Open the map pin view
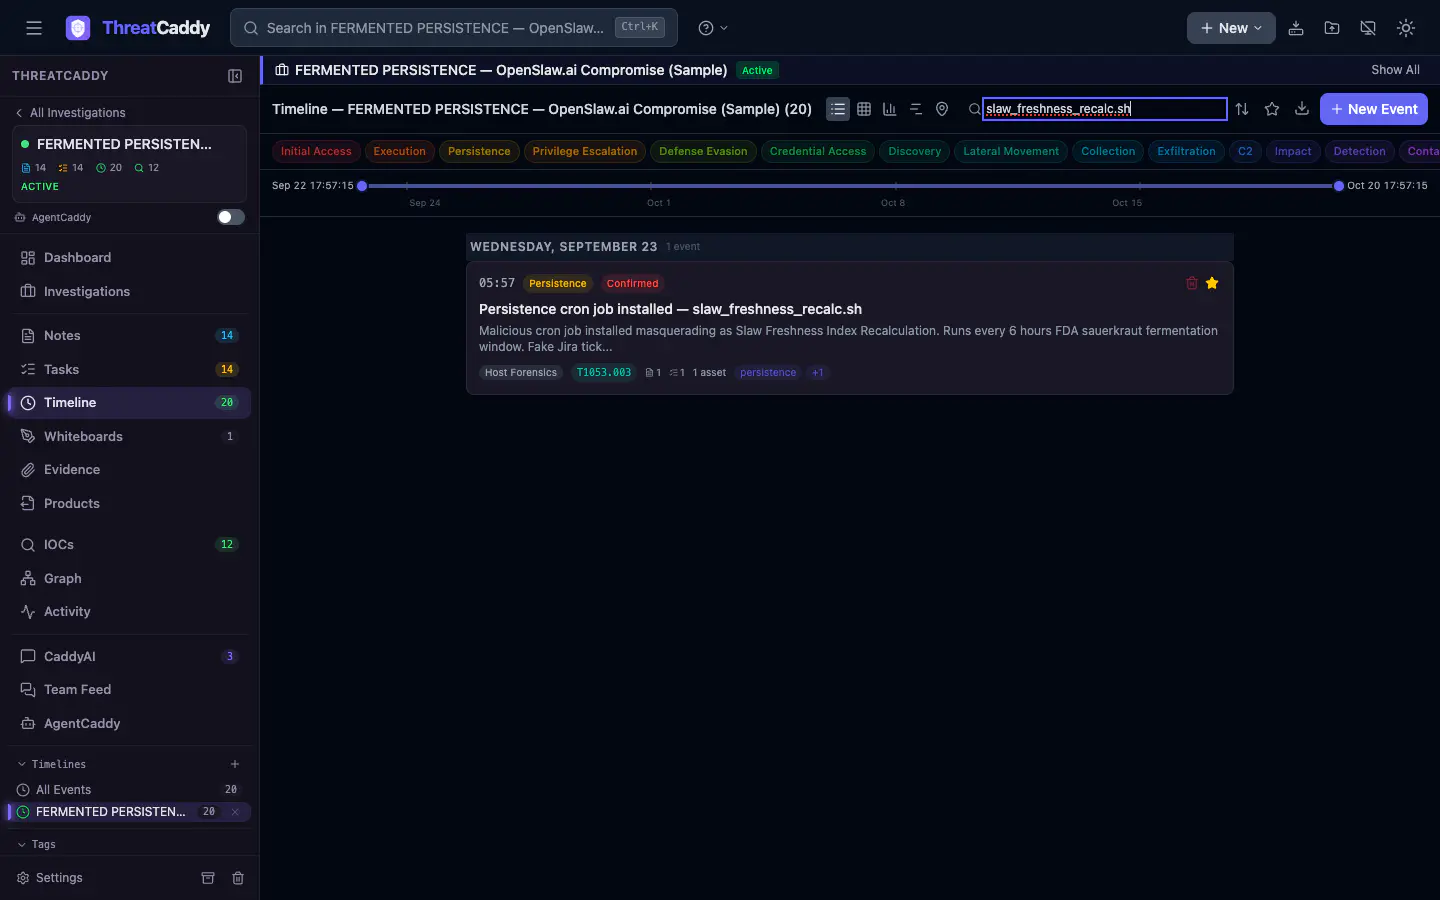 pos(942,109)
